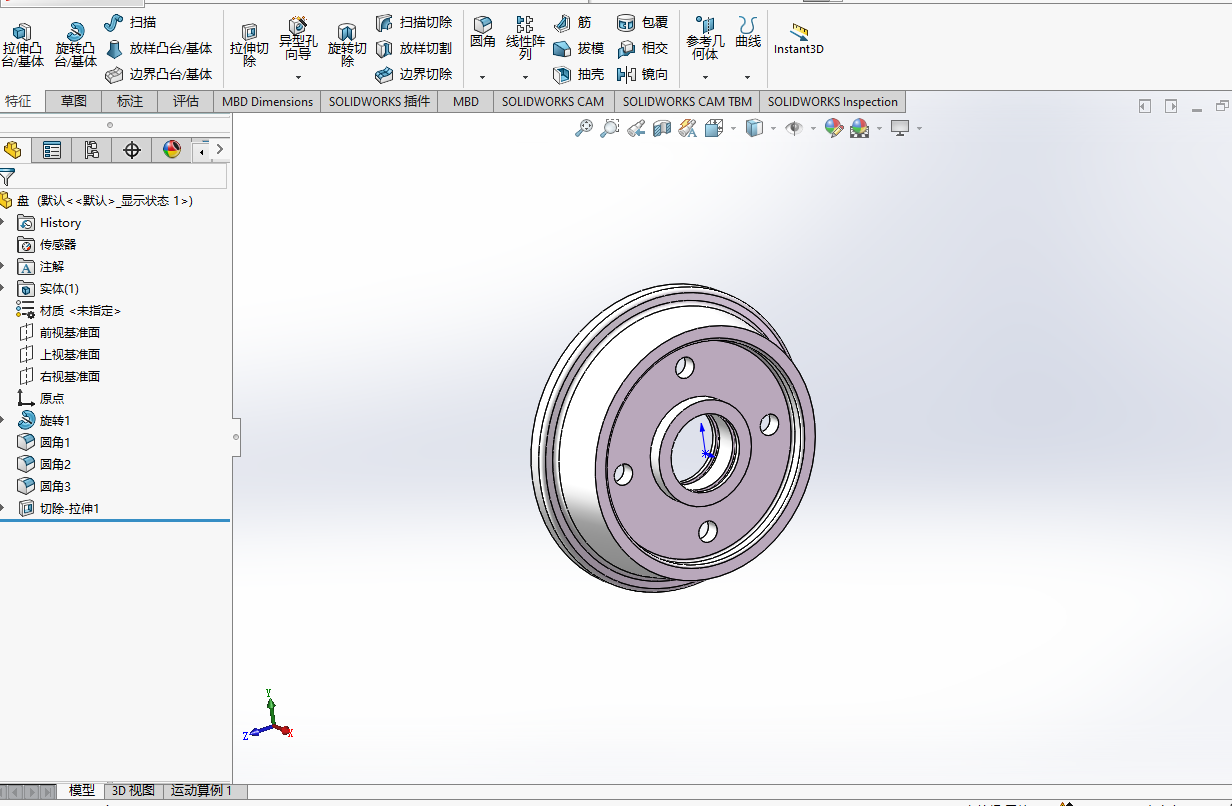Open the 参考几何体 reference geometry tool
Image resolution: width=1232 pixels, height=806 pixels.
(705, 39)
